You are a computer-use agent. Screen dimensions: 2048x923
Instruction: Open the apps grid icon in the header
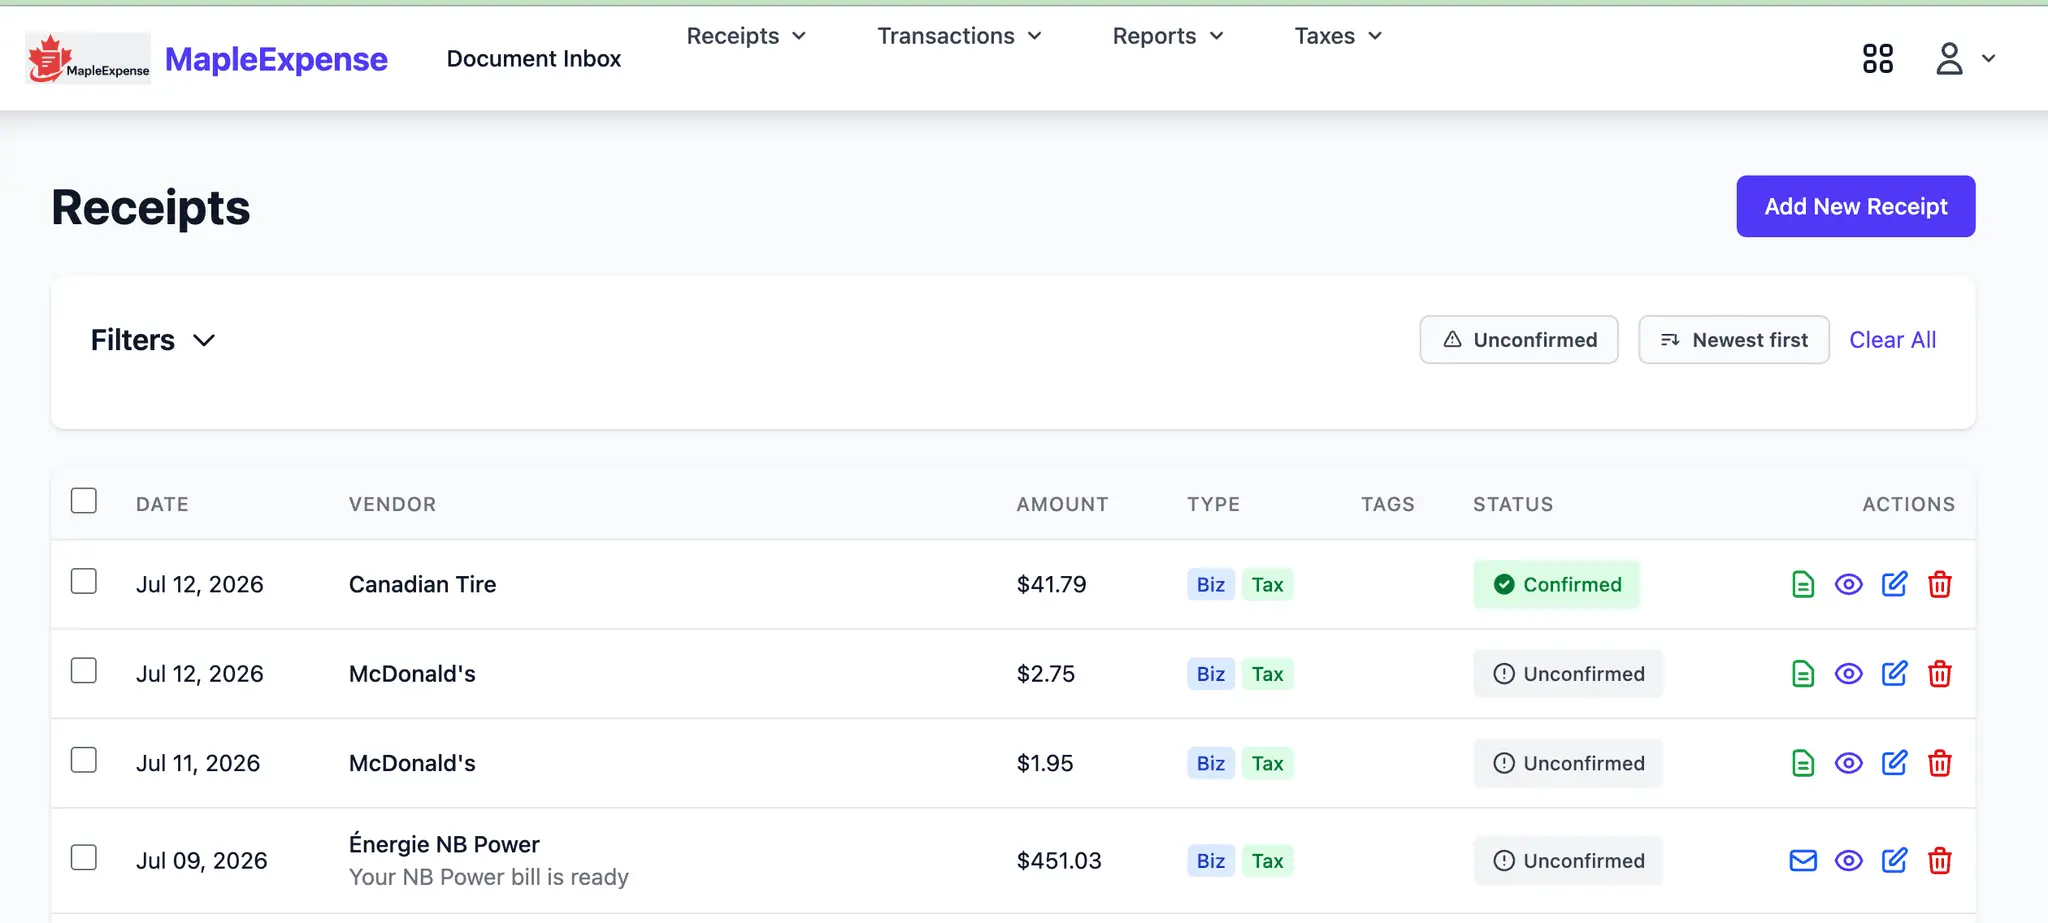1877,58
